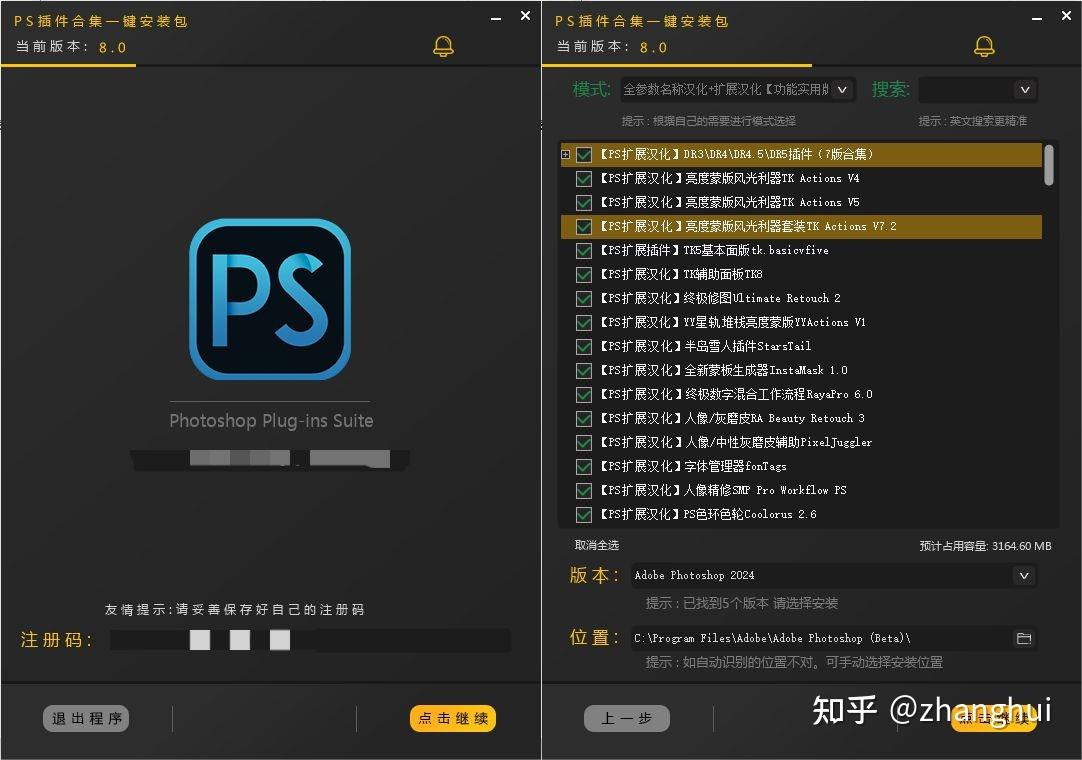
Task: Click the 上一步 back button
Action: click(x=626, y=718)
